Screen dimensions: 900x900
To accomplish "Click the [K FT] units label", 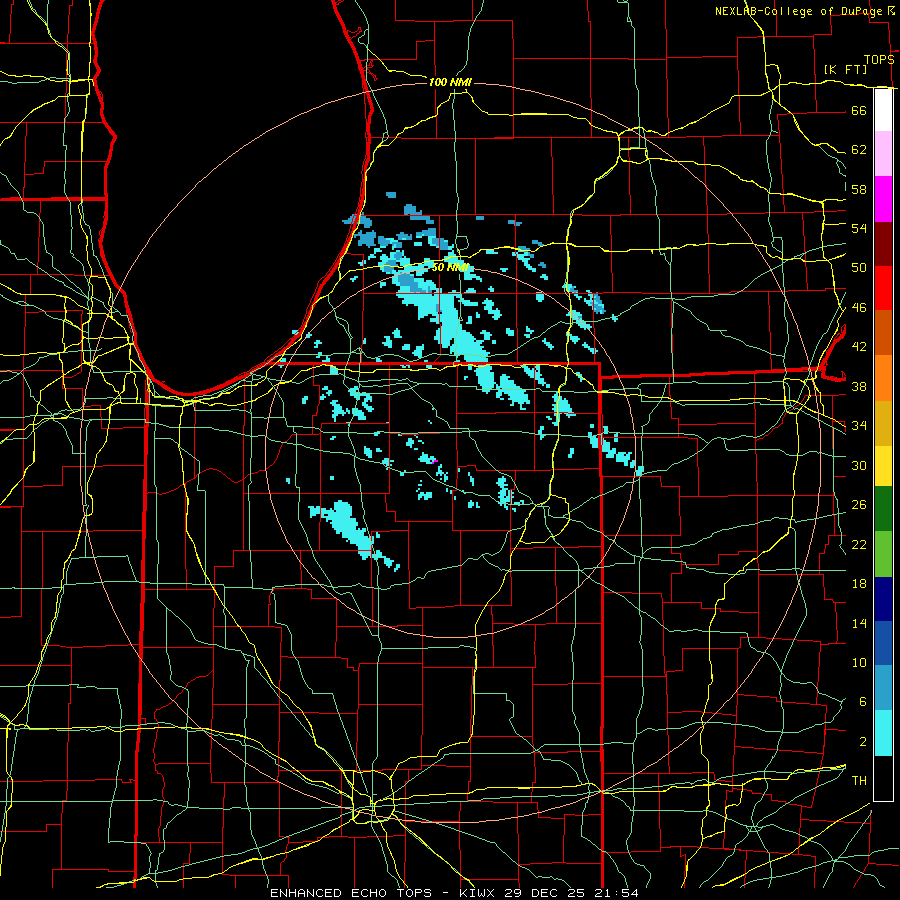I will [845, 69].
